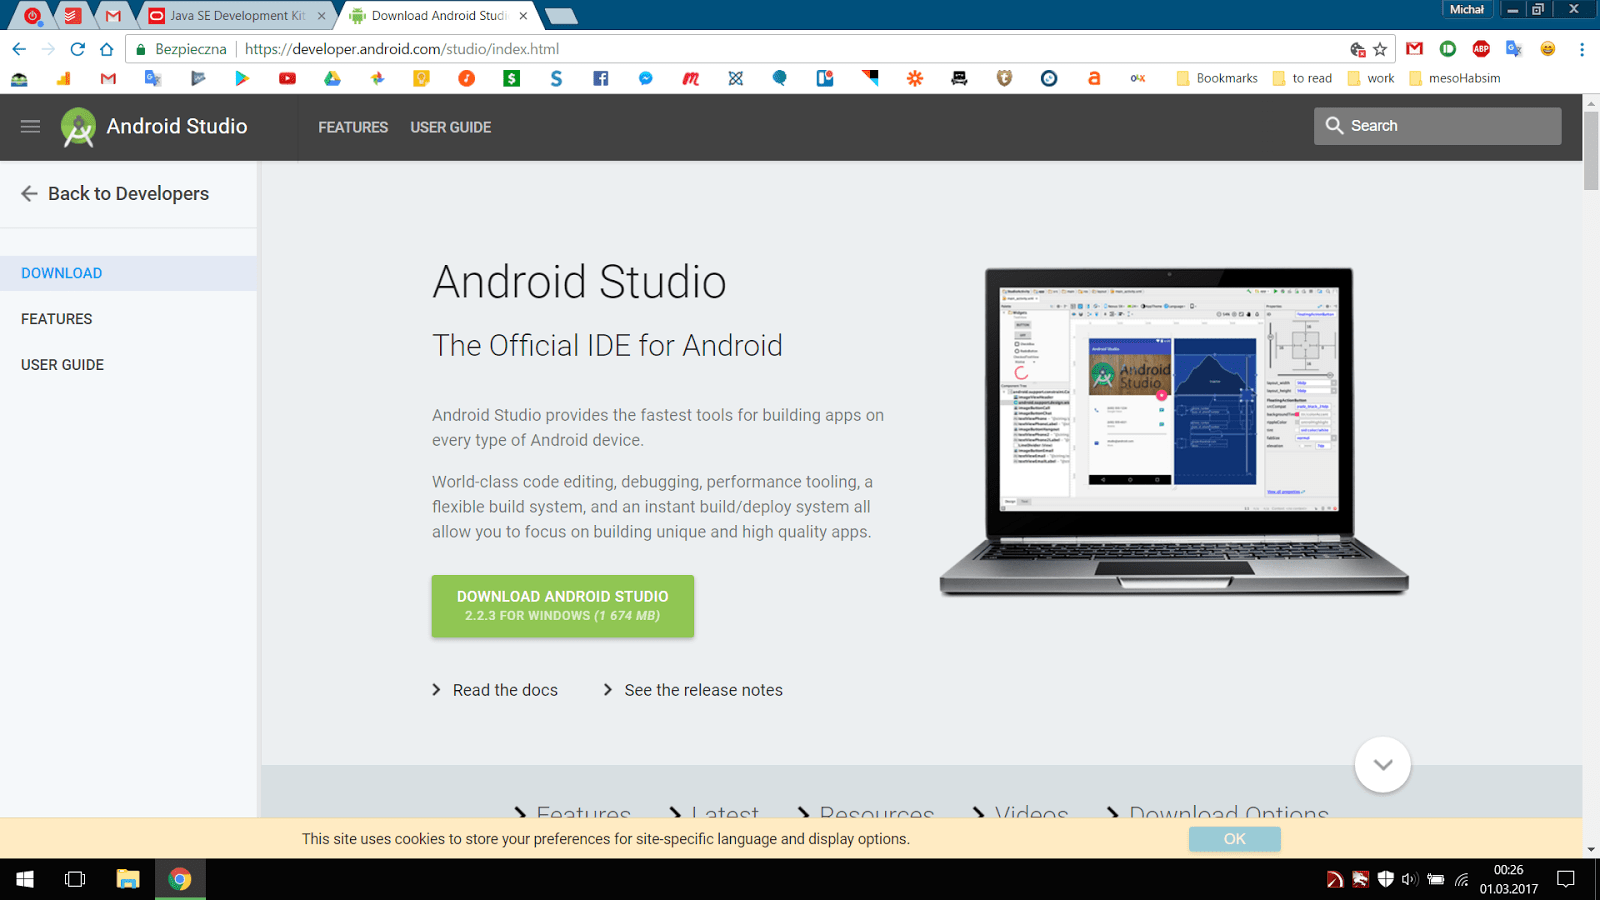
Task: Click DOWNLOAD ANDROID STUDIO 2.2.3 button
Action: 562,605
